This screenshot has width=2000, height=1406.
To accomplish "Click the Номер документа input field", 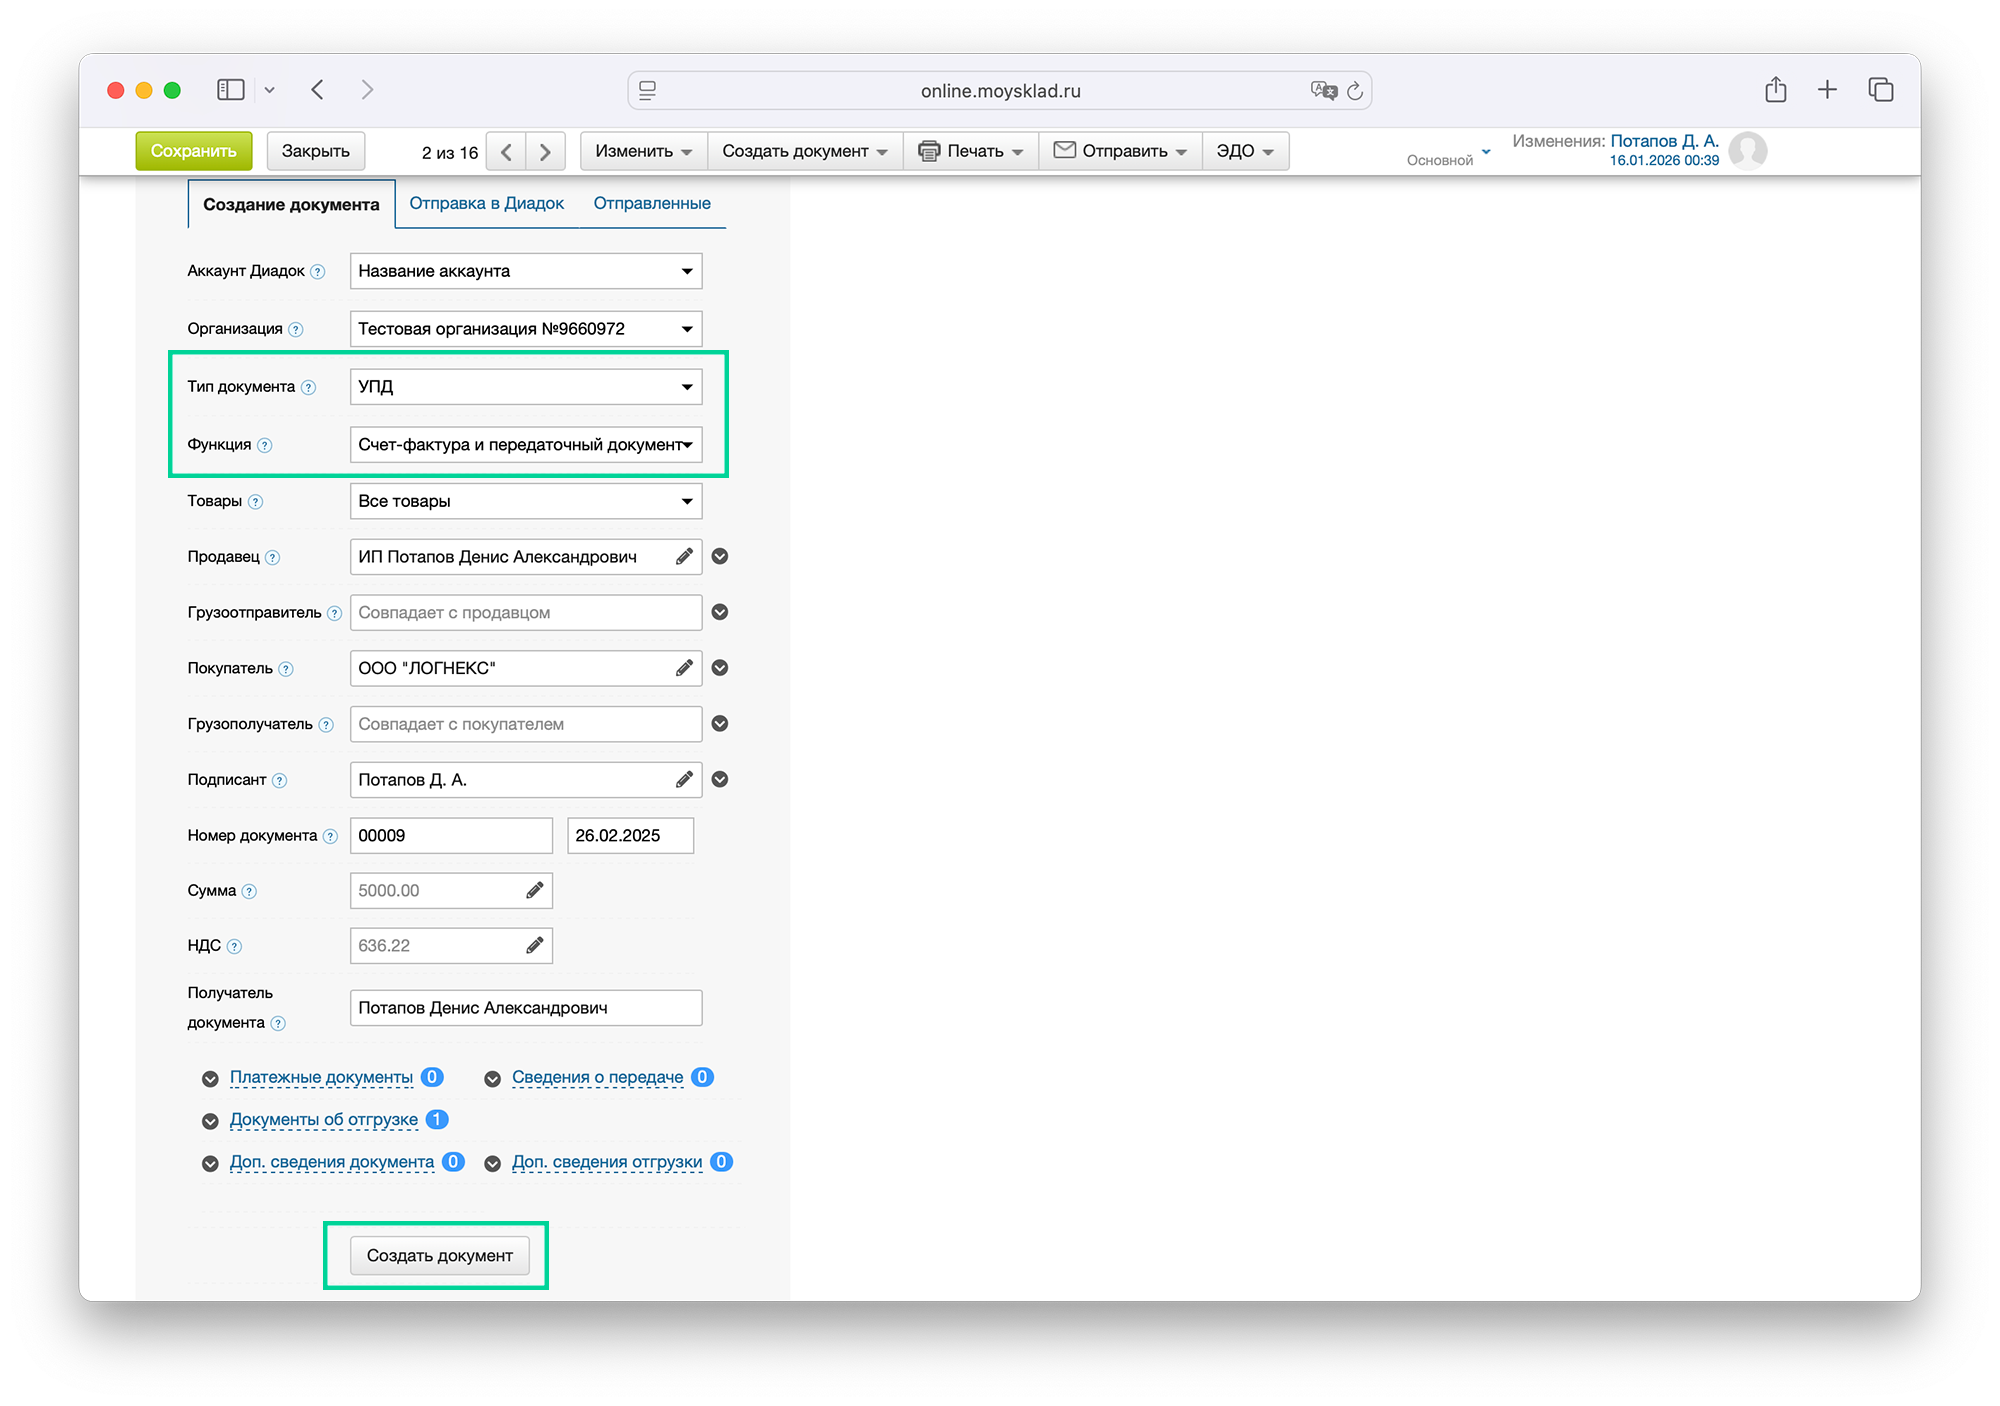I will point(450,835).
